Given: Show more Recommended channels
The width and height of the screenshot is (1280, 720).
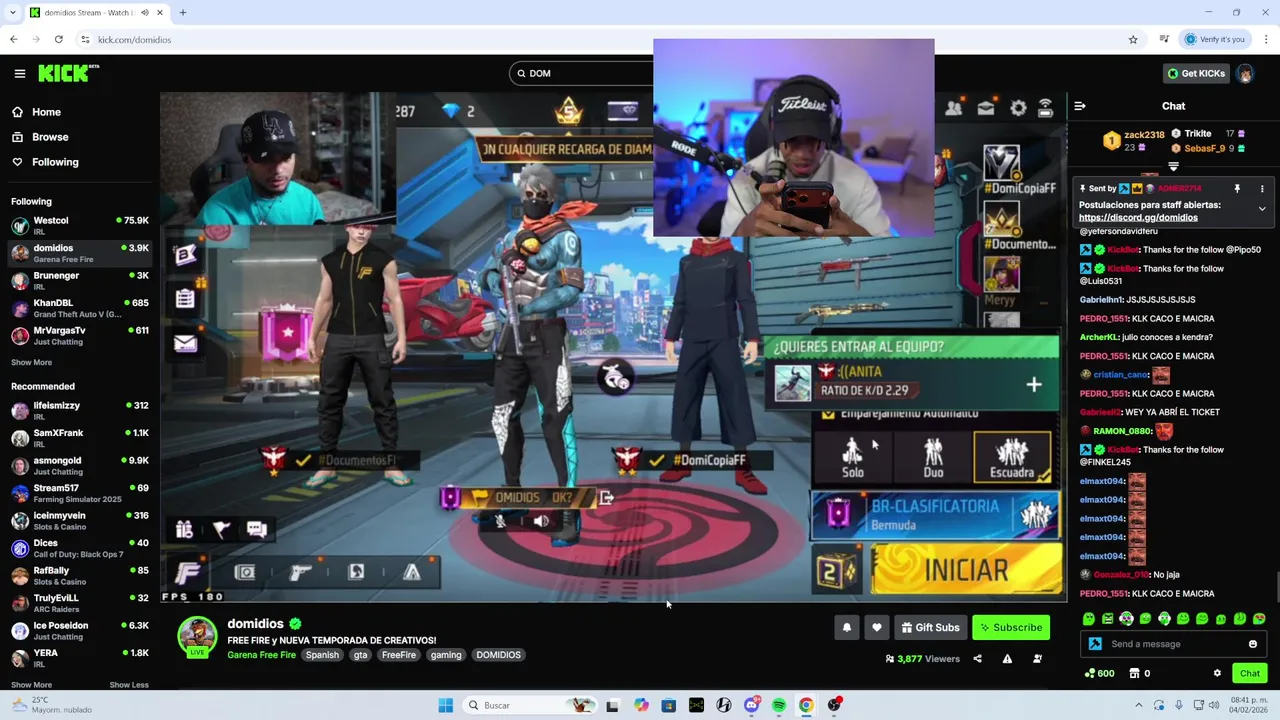Looking at the screenshot, I should pyautogui.click(x=31, y=685).
